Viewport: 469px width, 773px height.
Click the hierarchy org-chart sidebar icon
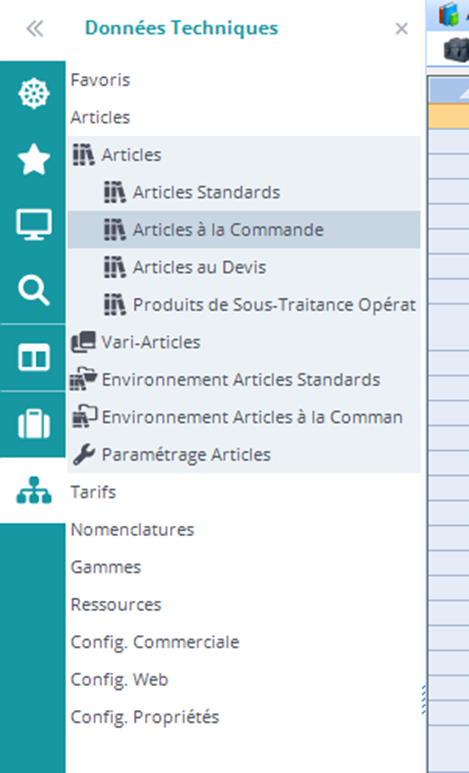coord(34,490)
